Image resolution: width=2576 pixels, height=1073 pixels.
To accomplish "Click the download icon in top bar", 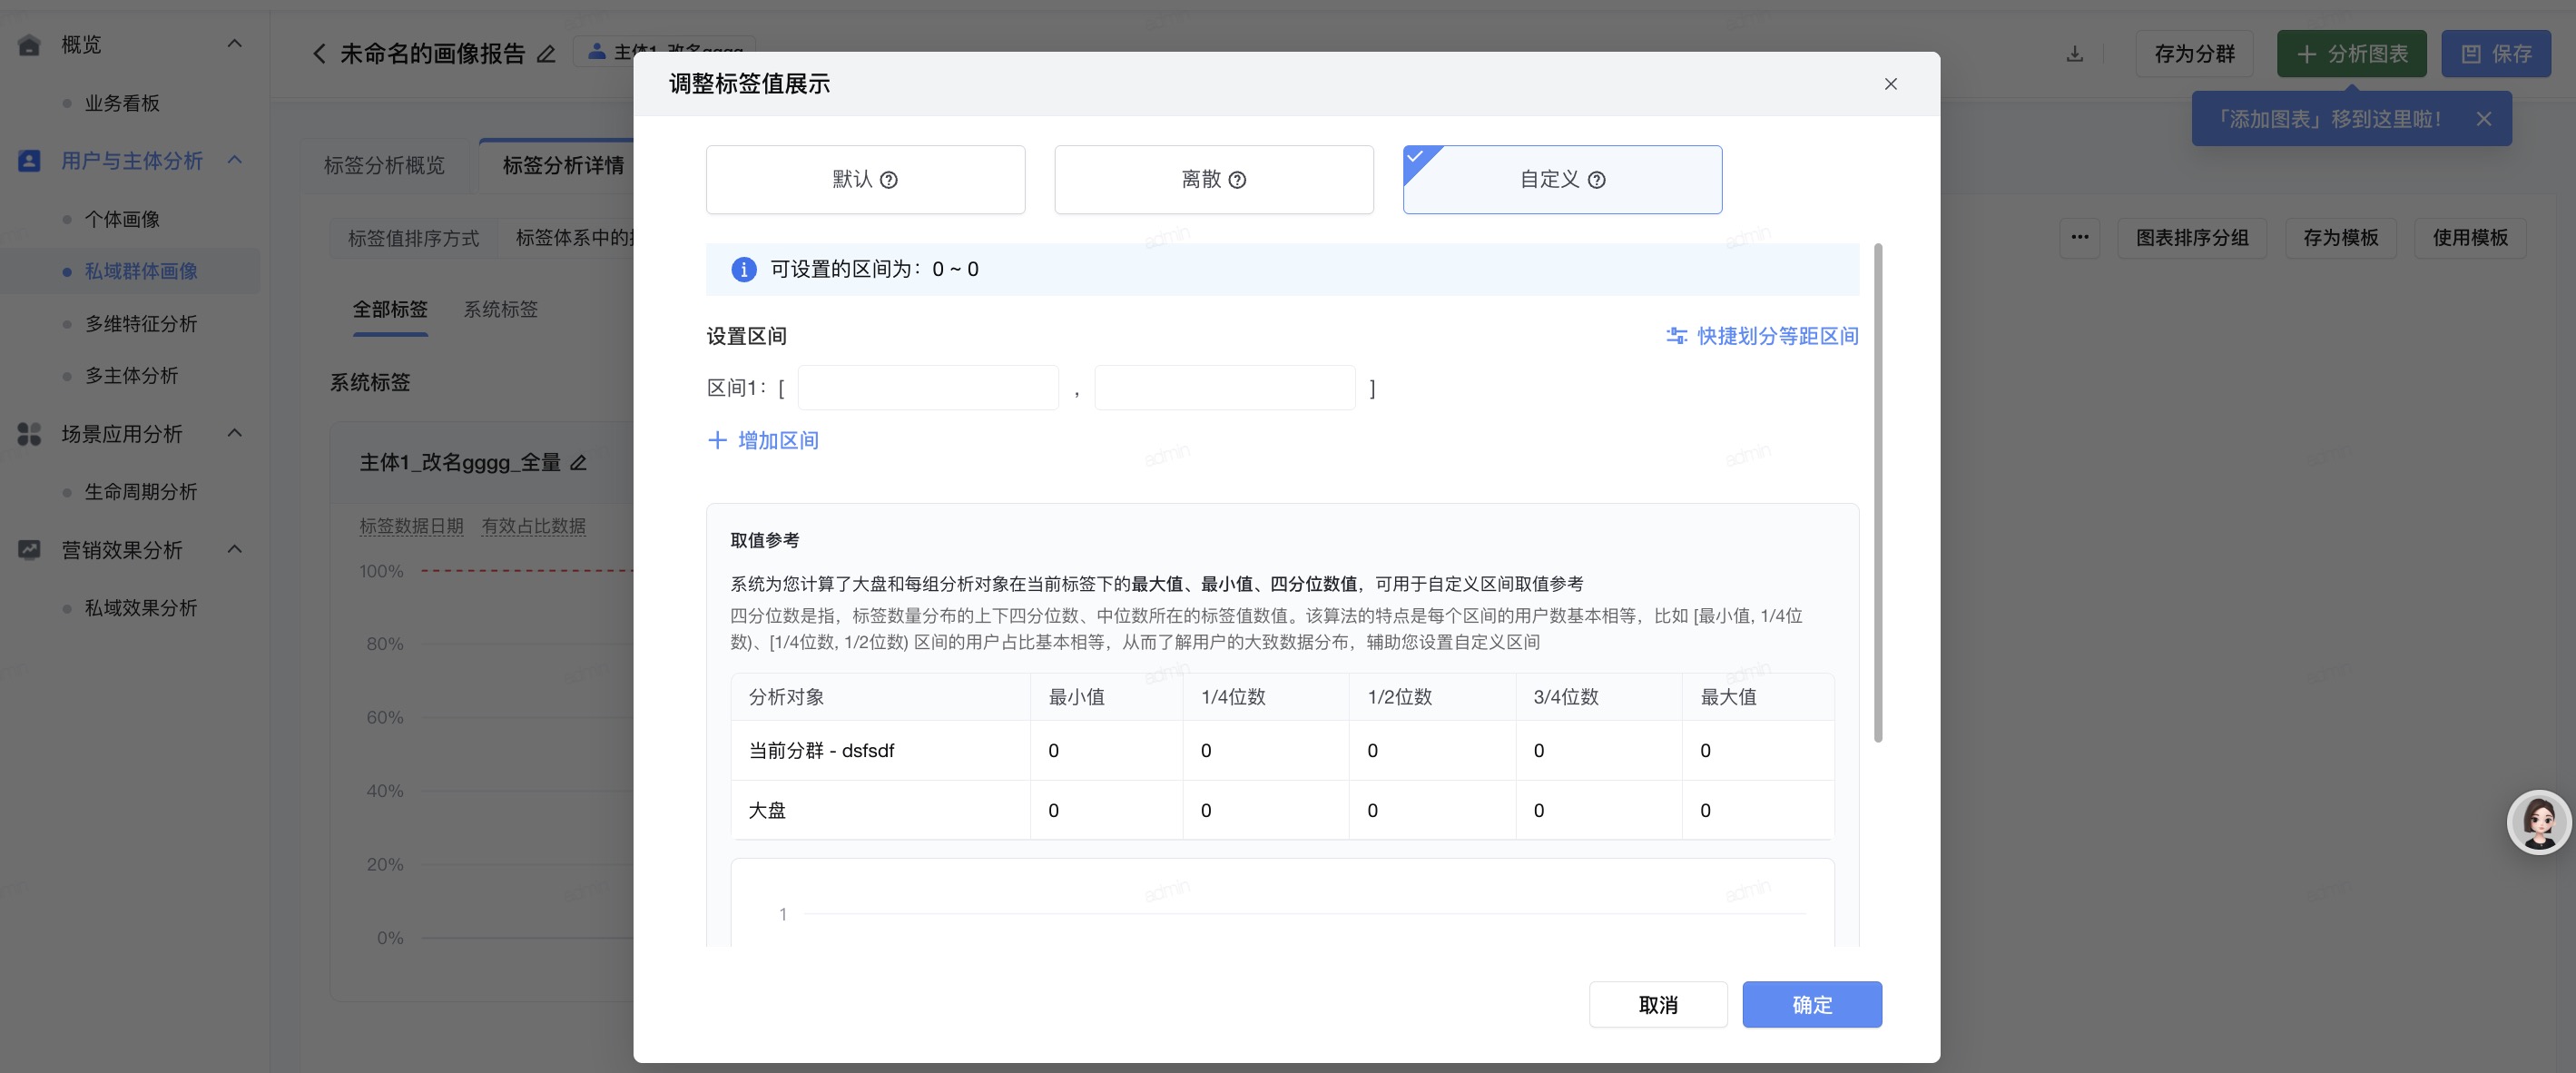I will (2075, 54).
